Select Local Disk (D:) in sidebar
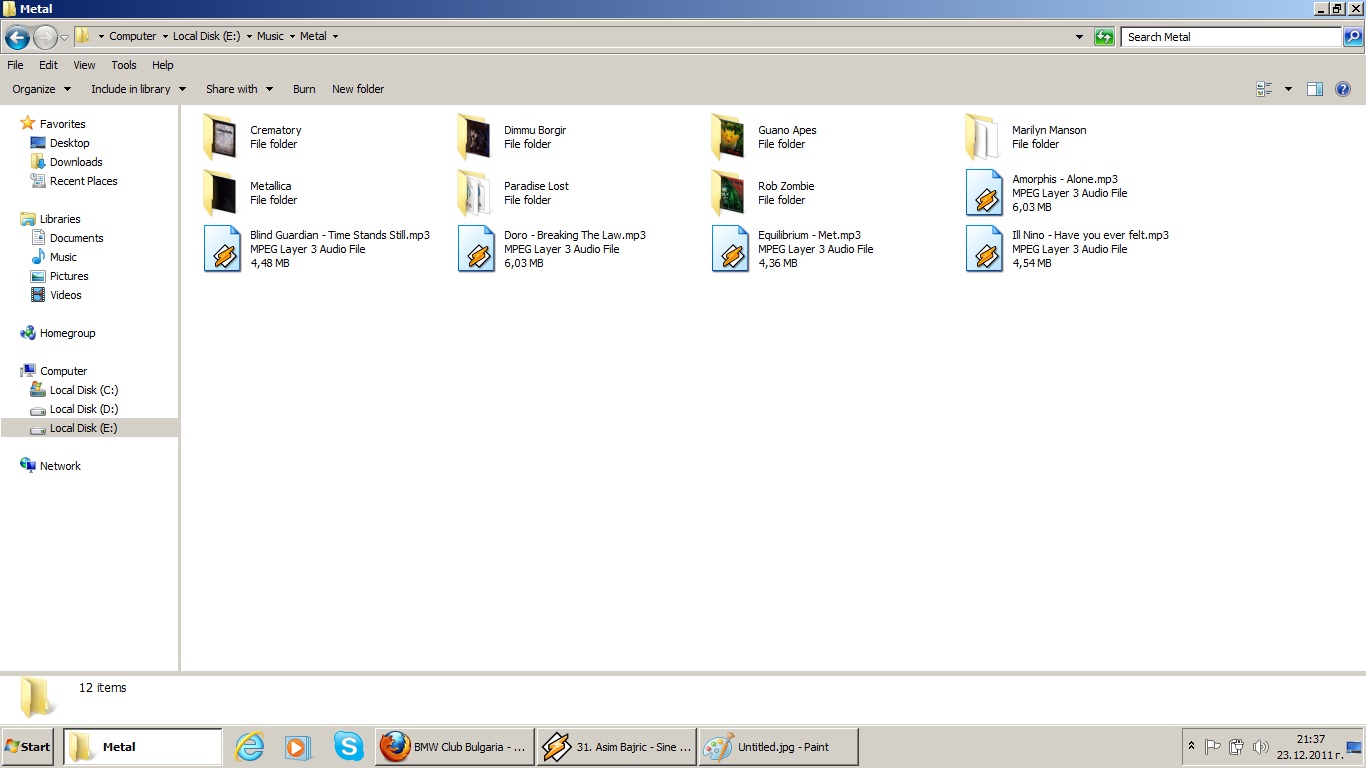Screen dimensions: 1366x768 point(84,409)
